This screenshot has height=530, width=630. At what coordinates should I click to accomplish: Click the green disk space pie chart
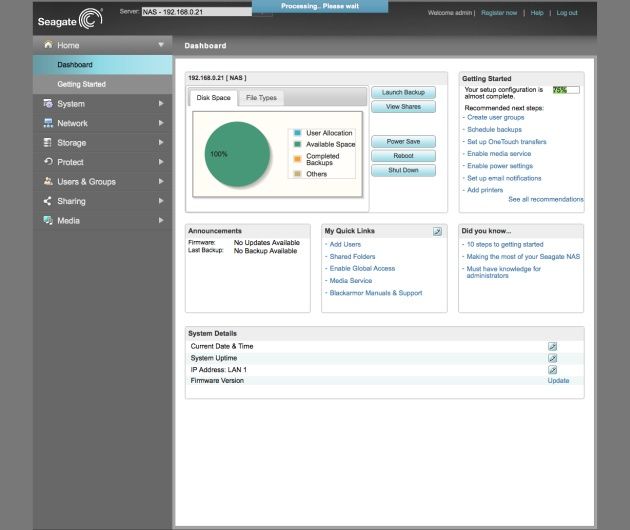click(237, 154)
